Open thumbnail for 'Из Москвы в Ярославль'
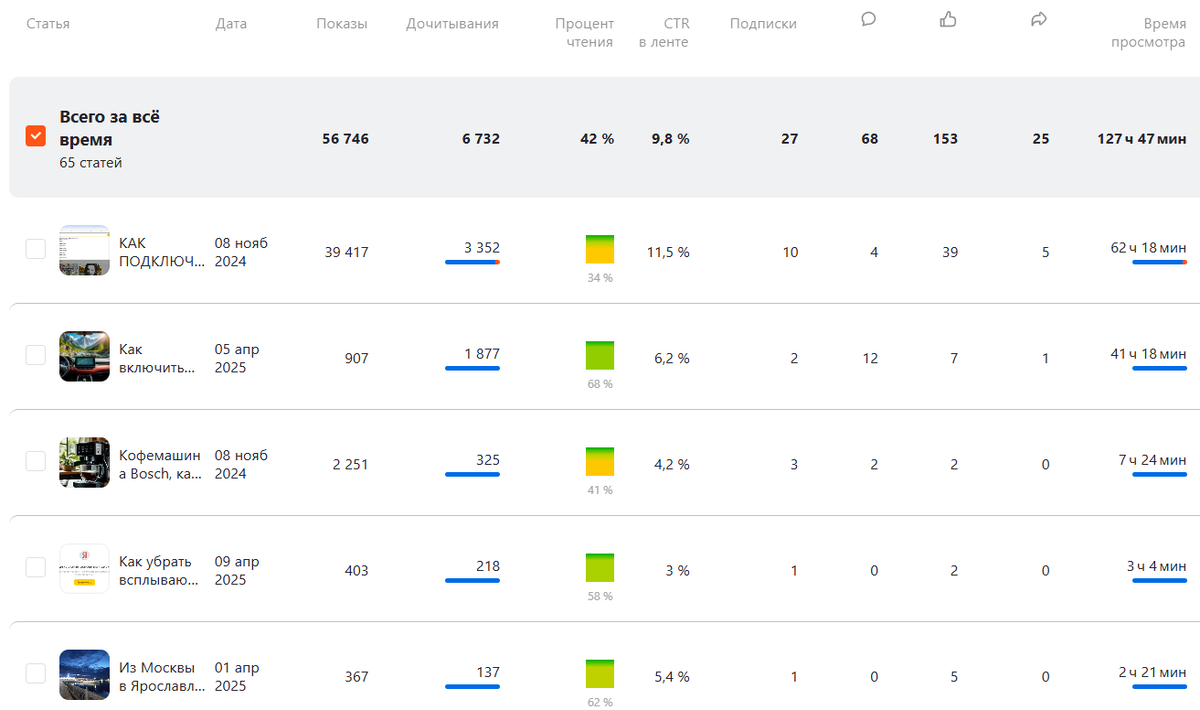This screenshot has height=710, width=1200. coord(84,674)
